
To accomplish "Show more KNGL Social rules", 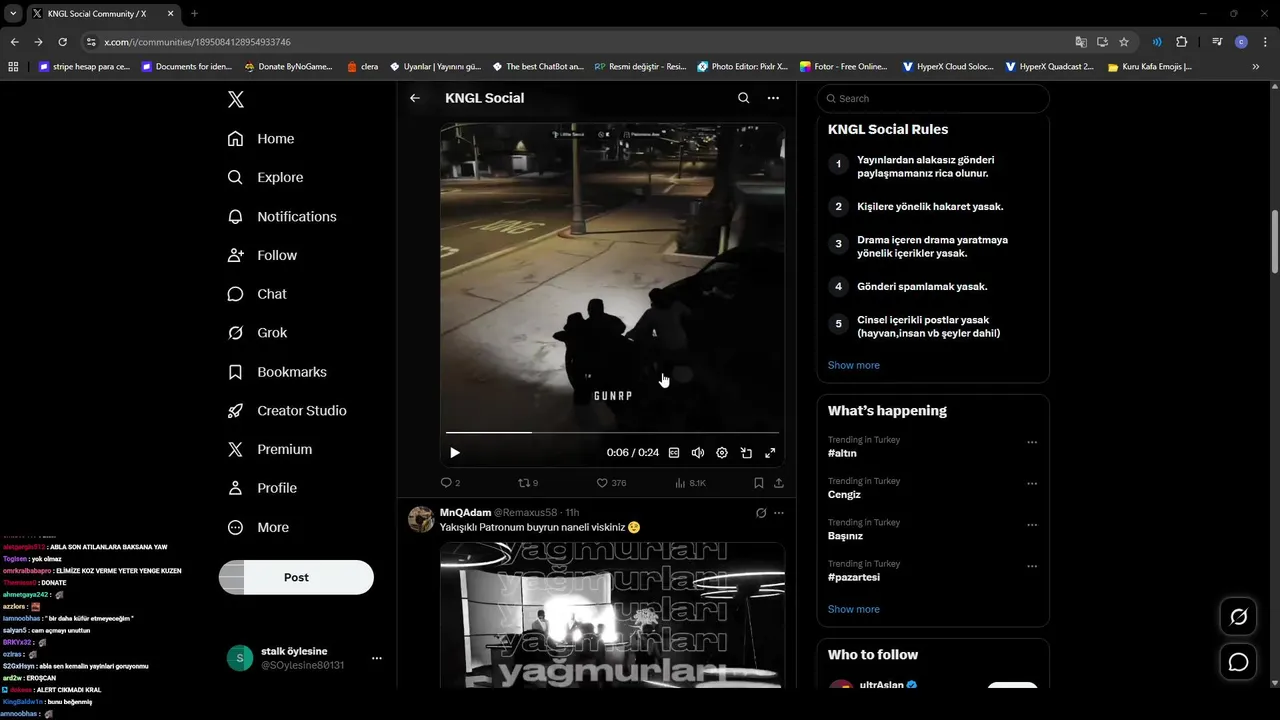I will pos(853,365).
